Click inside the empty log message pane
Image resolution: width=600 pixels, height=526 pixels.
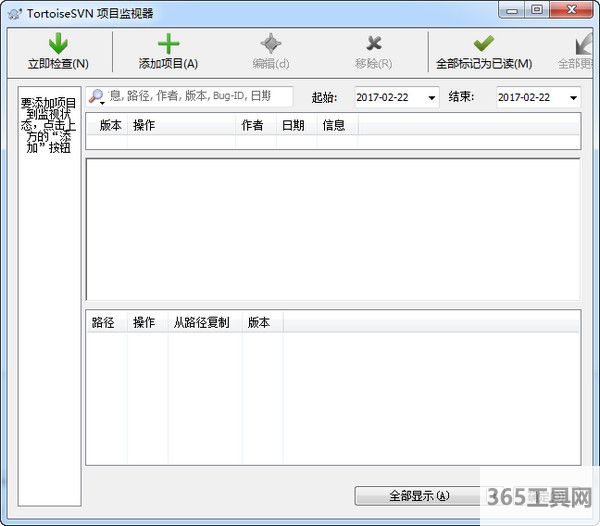332,228
